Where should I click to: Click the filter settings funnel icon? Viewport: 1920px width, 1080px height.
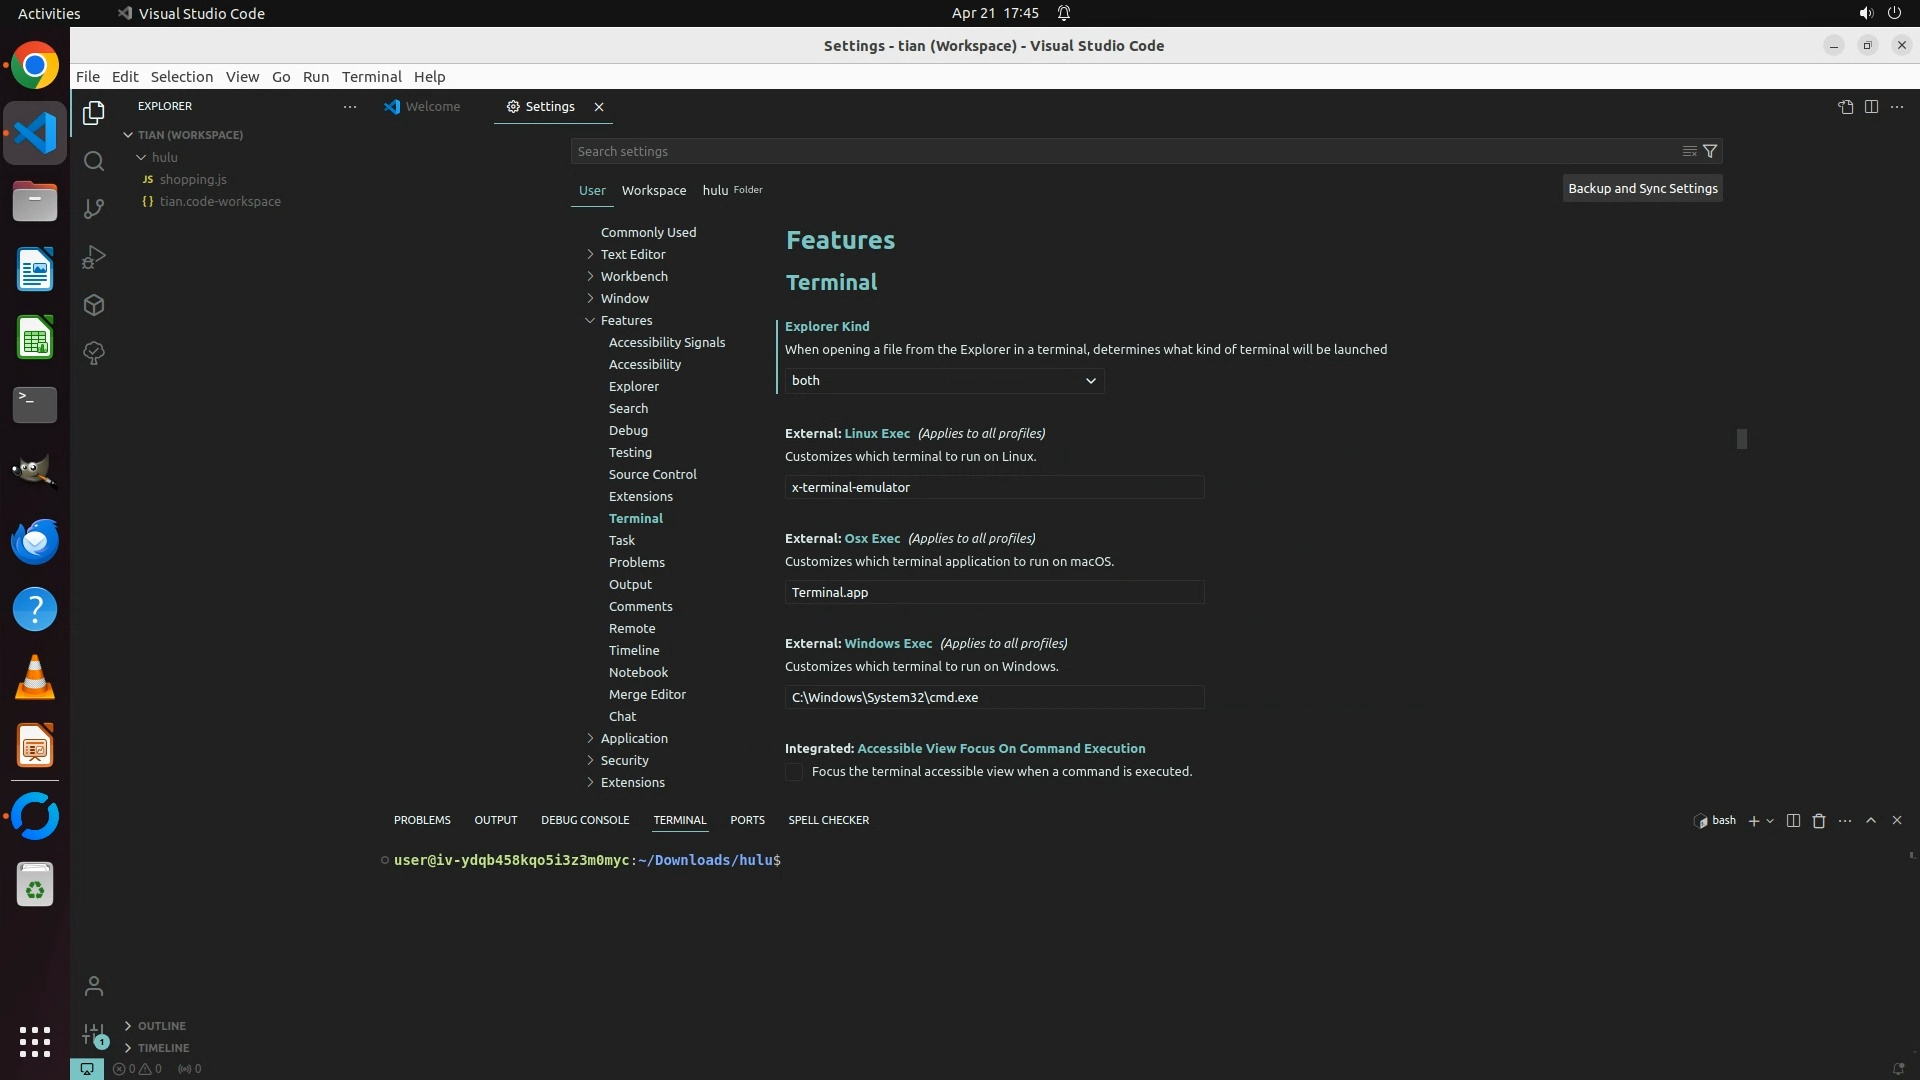[1710, 151]
